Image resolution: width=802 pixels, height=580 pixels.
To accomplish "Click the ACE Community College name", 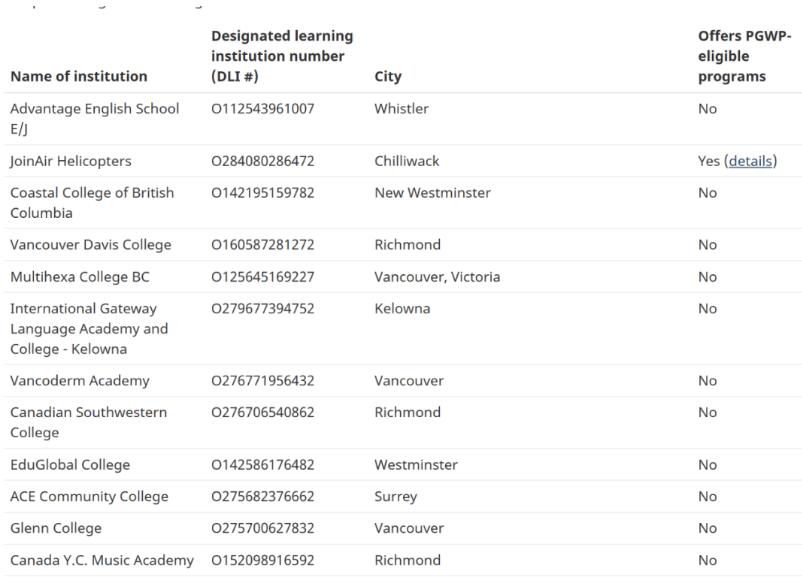I will 89,497.
